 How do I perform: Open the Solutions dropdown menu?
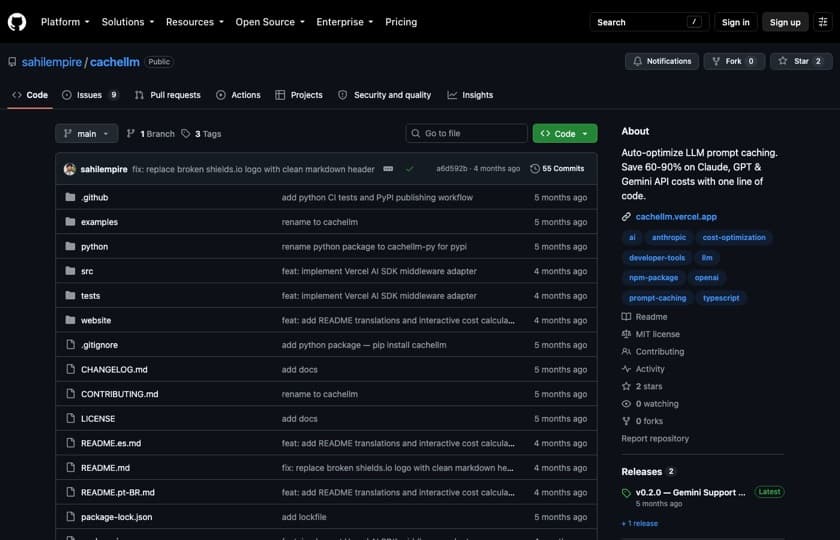(128, 22)
